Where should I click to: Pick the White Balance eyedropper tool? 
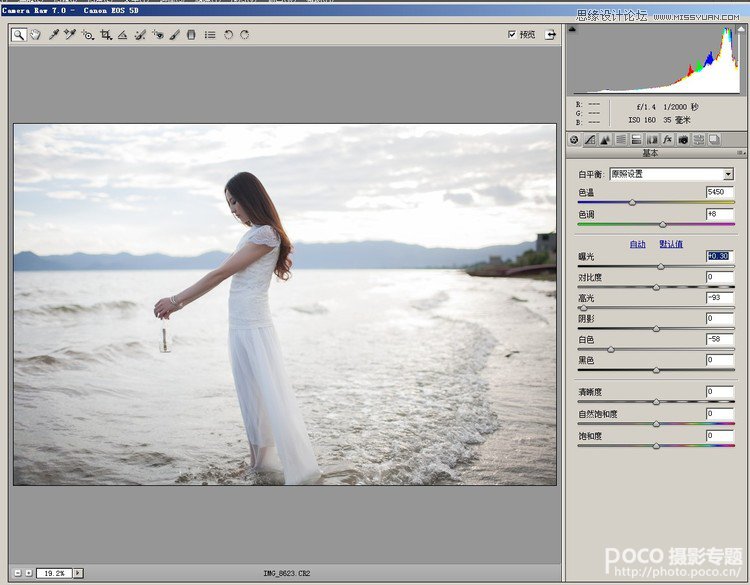[x=53, y=34]
